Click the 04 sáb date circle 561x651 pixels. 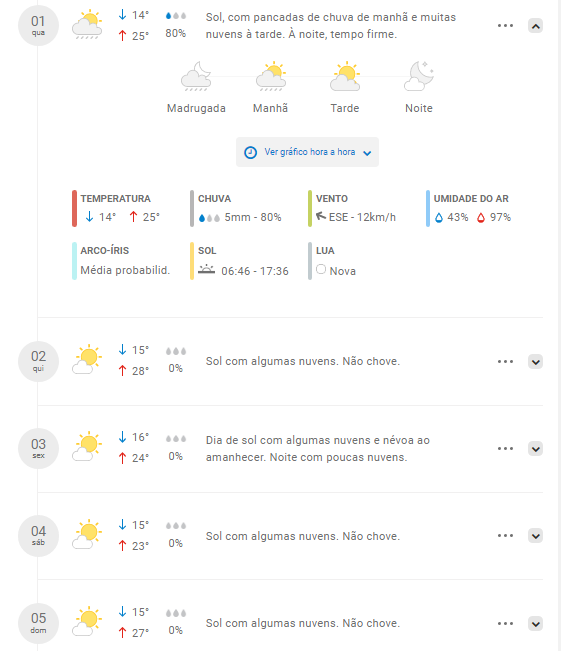38,536
